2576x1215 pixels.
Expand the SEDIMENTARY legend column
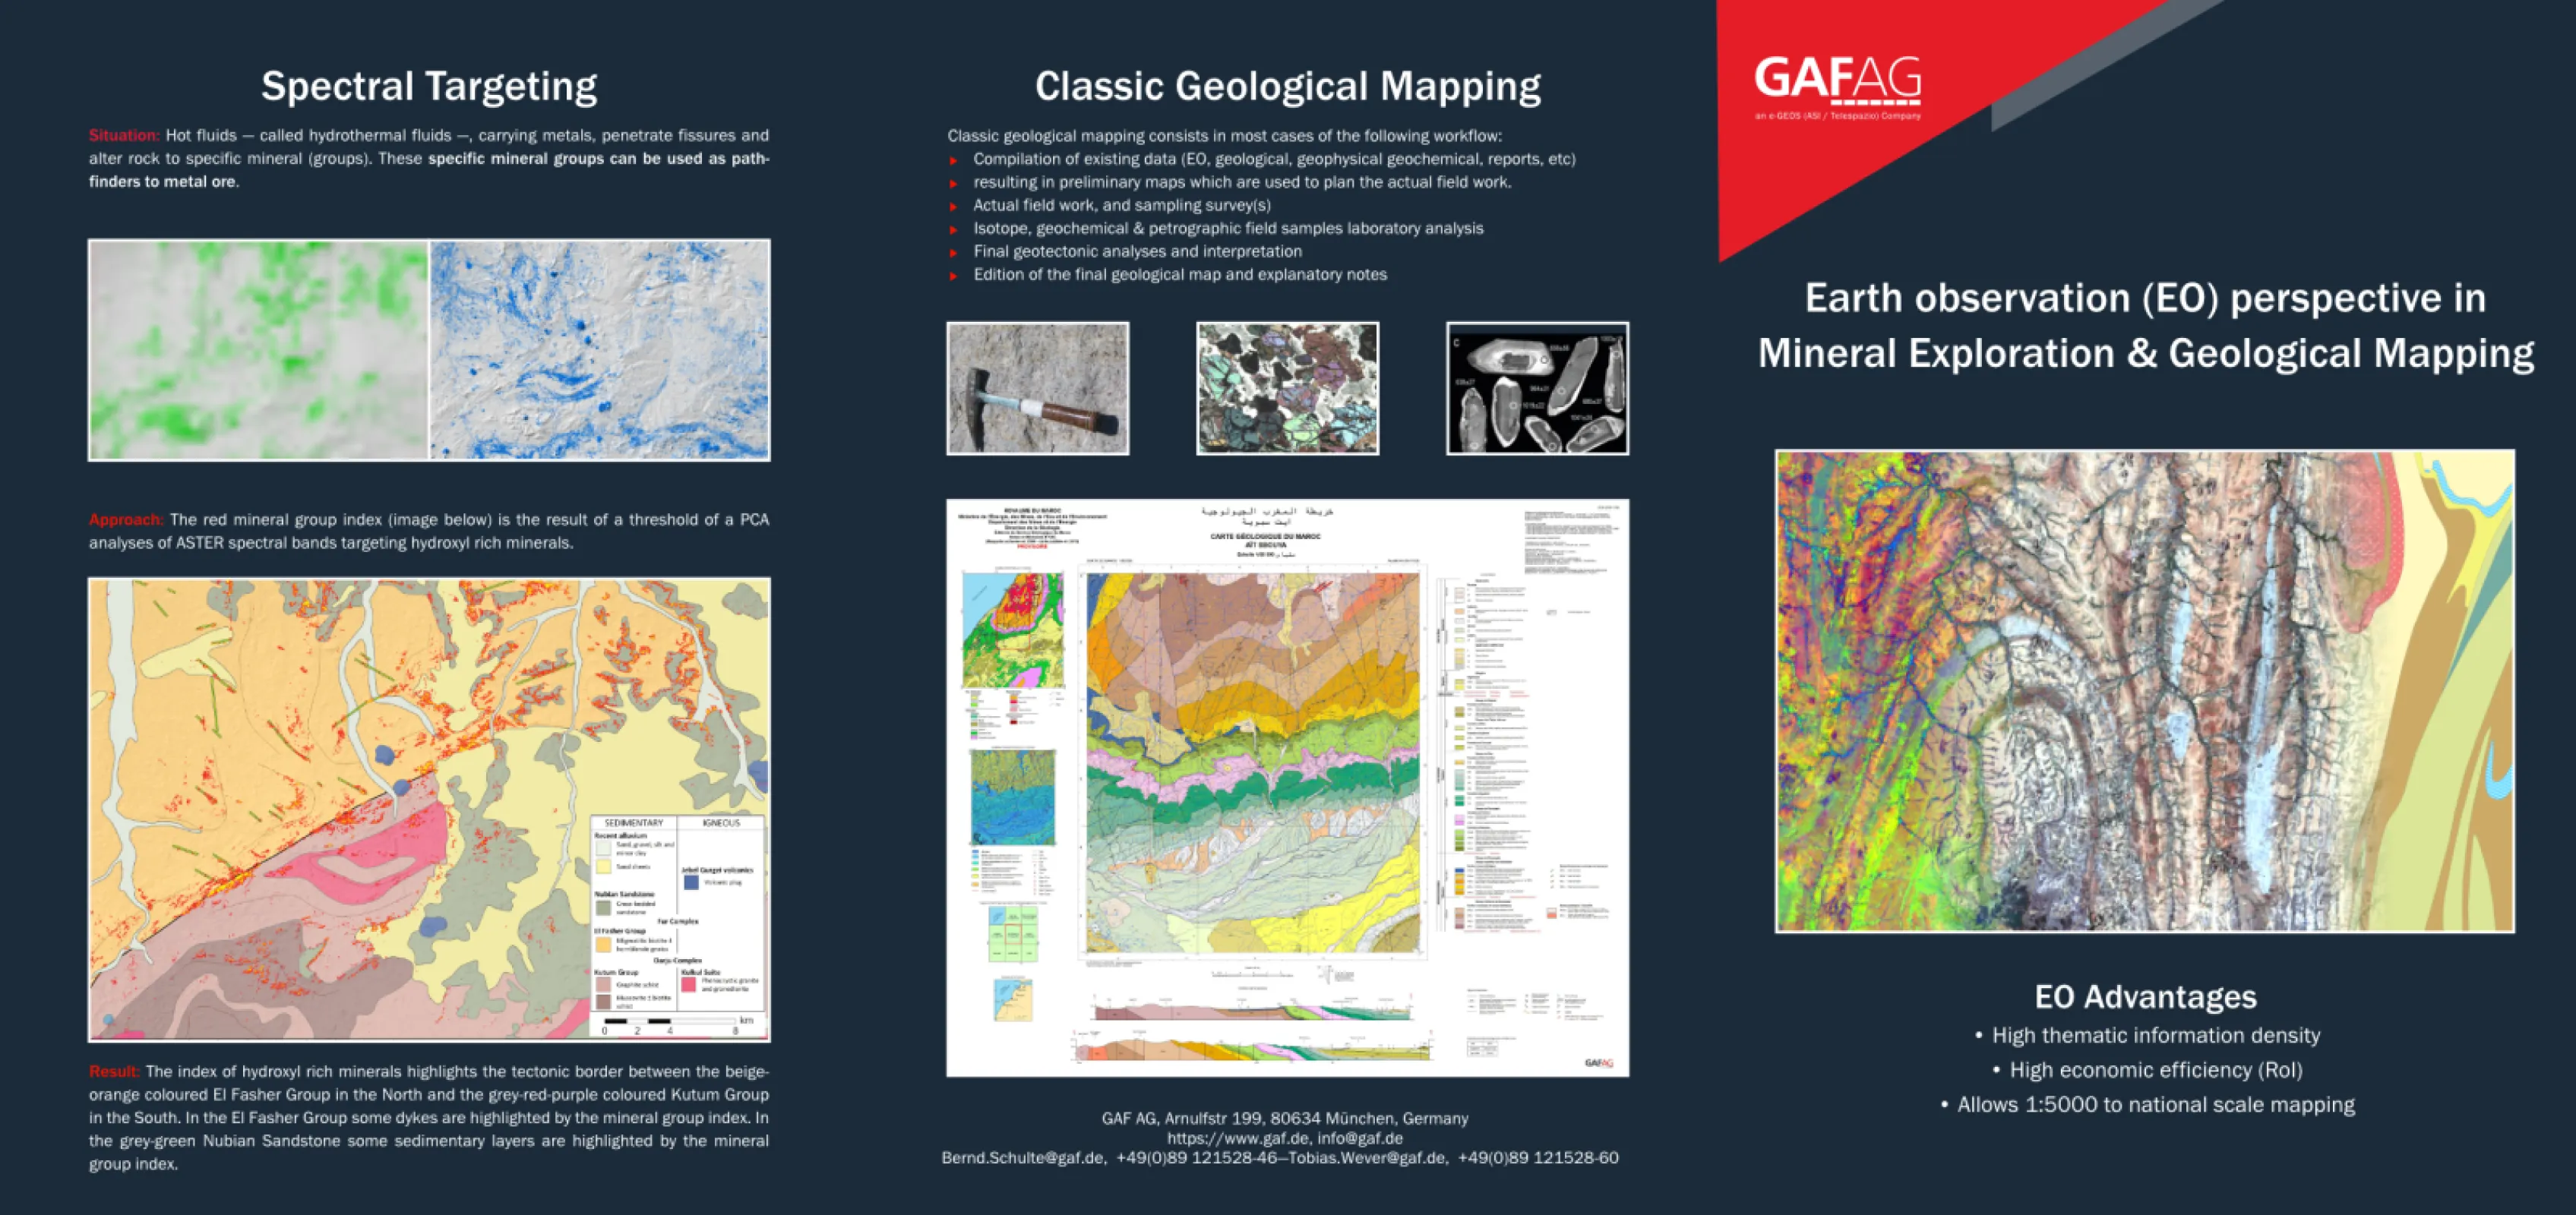(x=634, y=824)
